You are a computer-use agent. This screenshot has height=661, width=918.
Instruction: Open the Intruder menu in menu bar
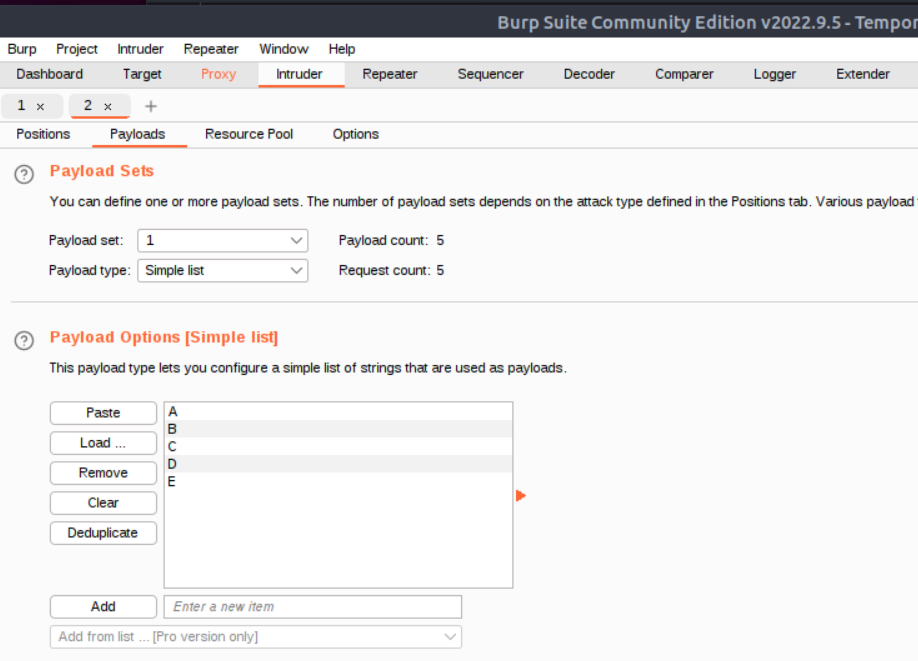pyautogui.click(x=140, y=49)
